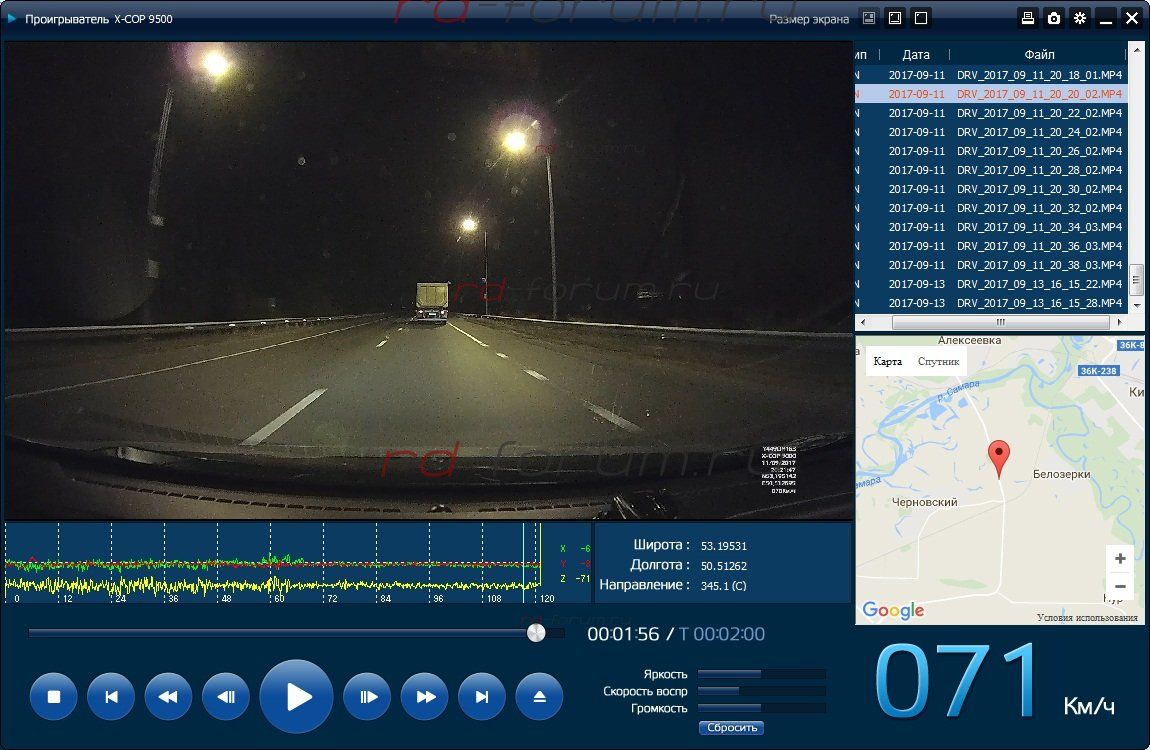Take a snapshot with camera icon
This screenshot has height=750, width=1150.
tap(1054, 18)
